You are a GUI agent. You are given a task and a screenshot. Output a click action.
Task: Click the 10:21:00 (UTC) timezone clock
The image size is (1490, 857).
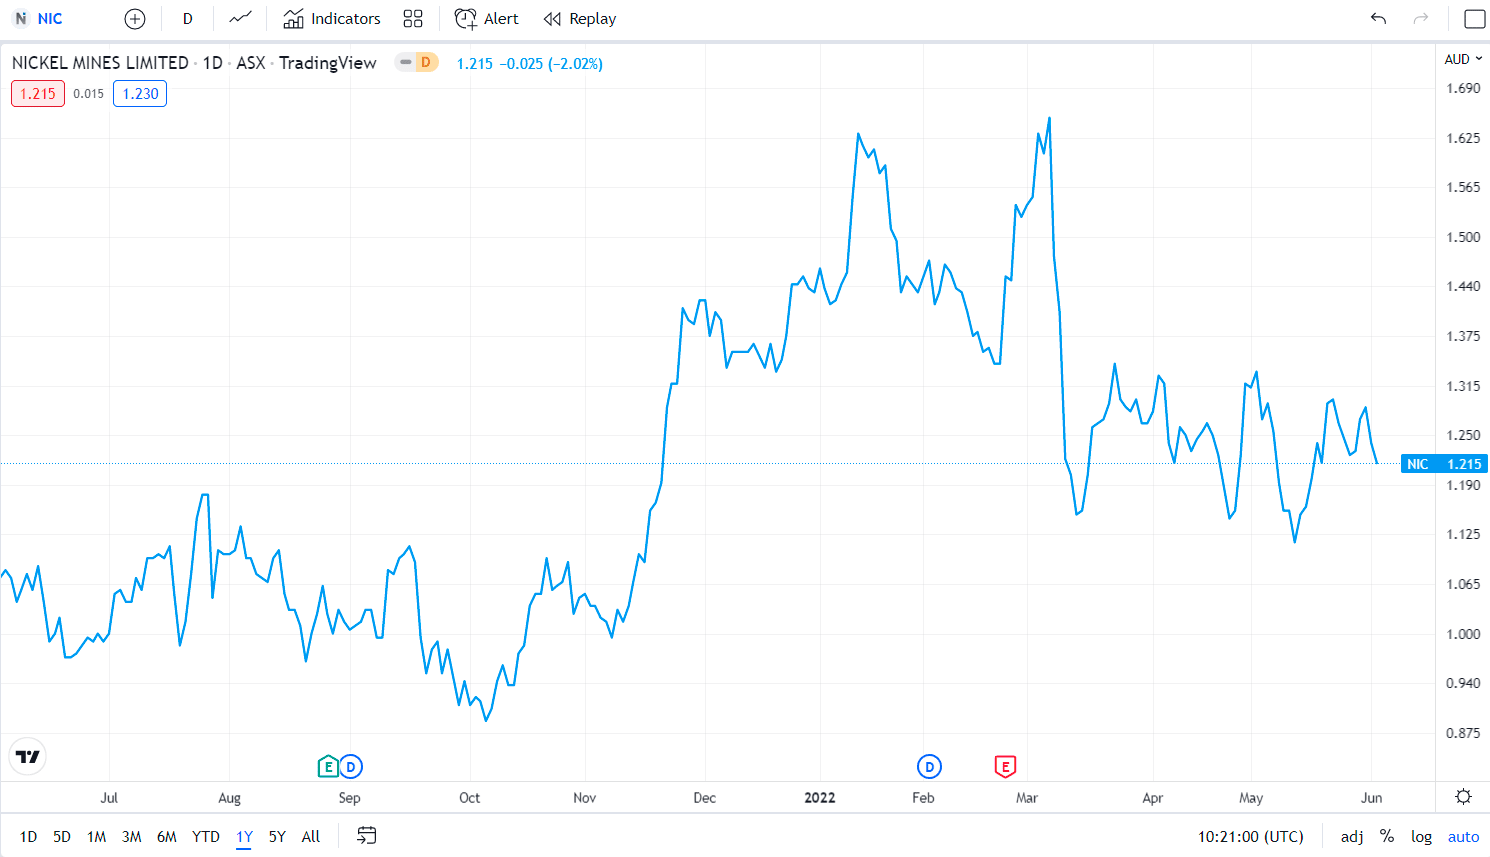coord(1251,837)
